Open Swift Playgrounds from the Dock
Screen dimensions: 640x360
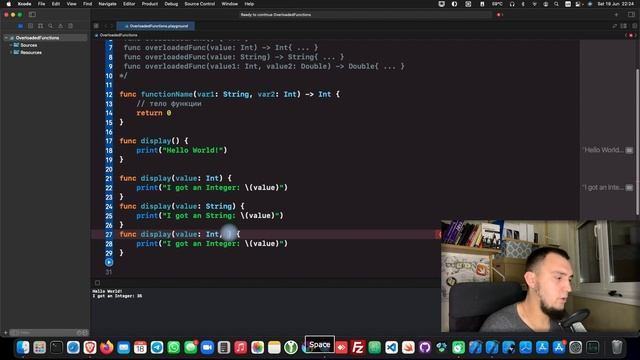point(408,347)
